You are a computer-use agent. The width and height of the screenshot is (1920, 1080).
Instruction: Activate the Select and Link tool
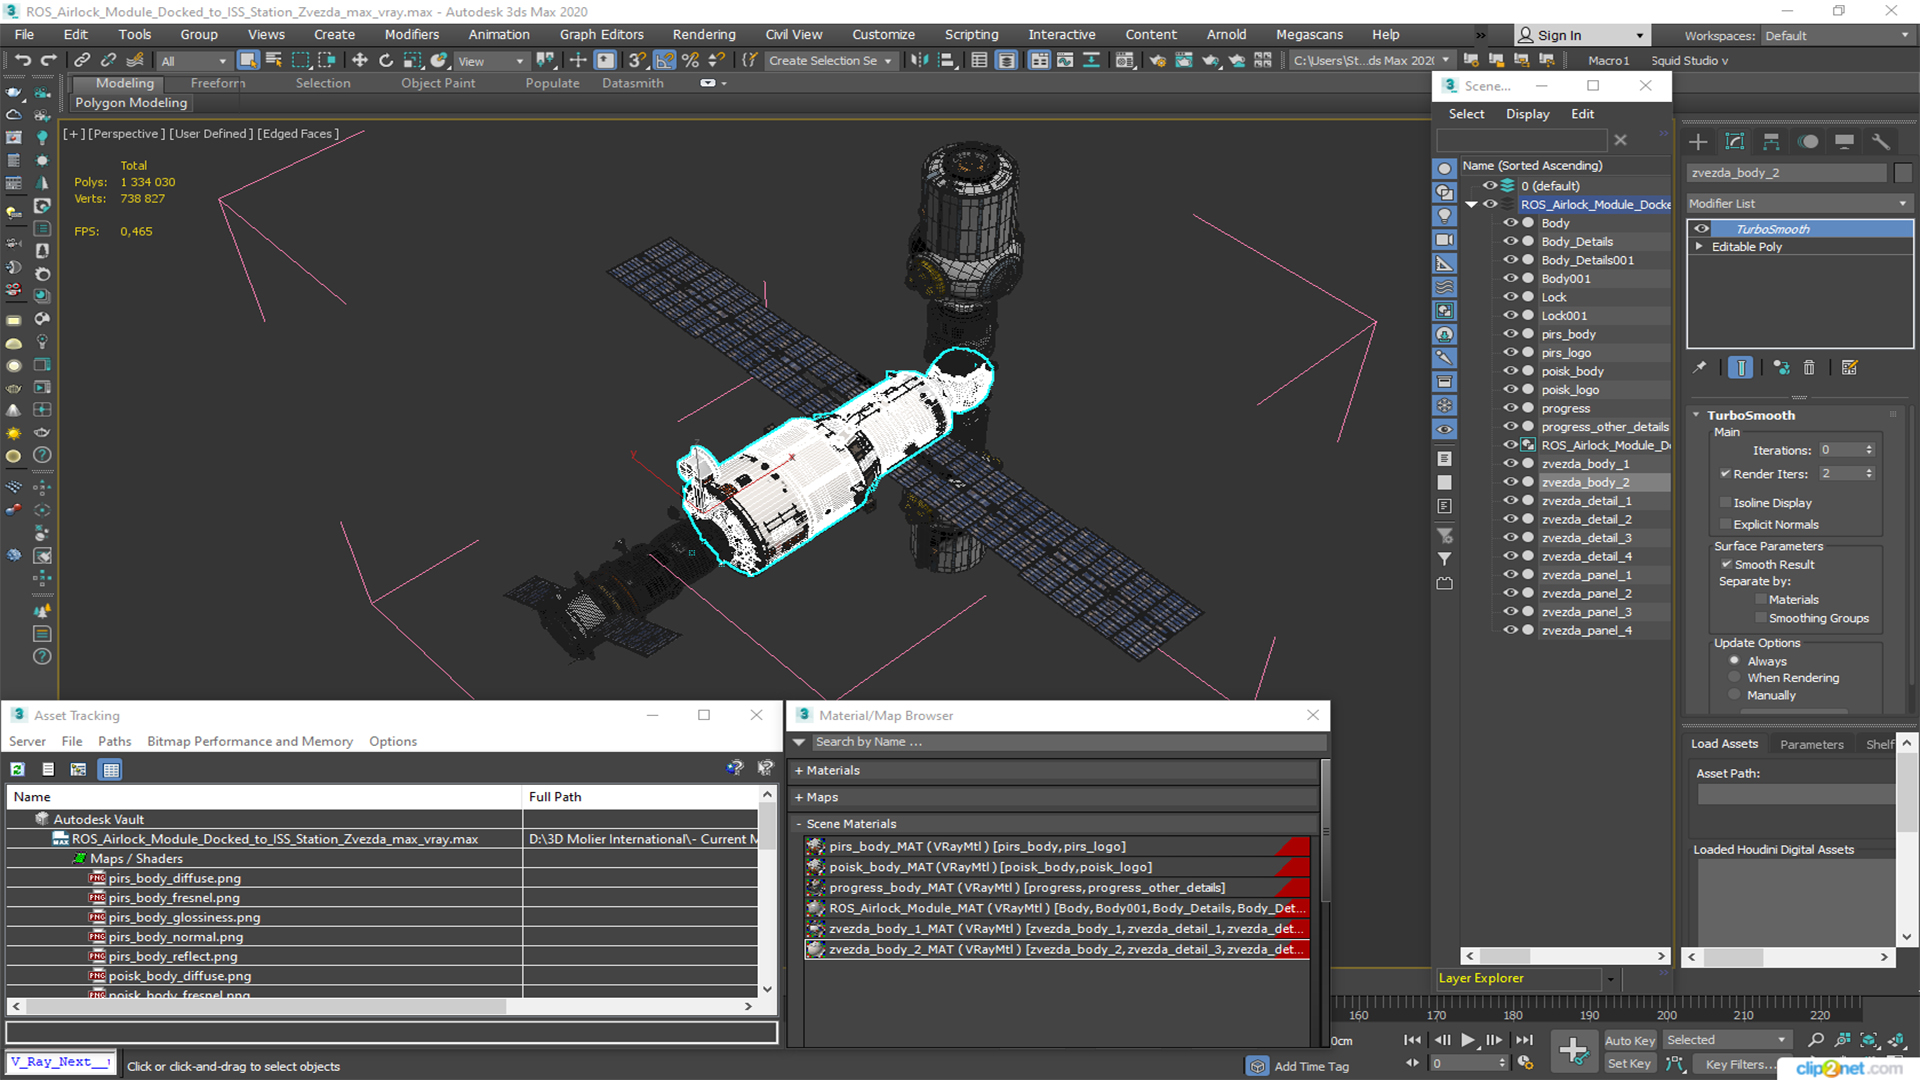(x=83, y=60)
